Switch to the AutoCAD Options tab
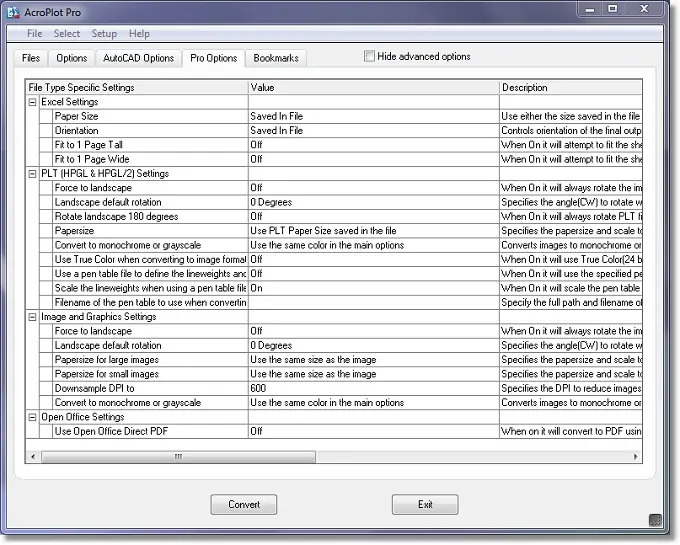This screenshot has width=680, height=545. click(x=138, y=58)
